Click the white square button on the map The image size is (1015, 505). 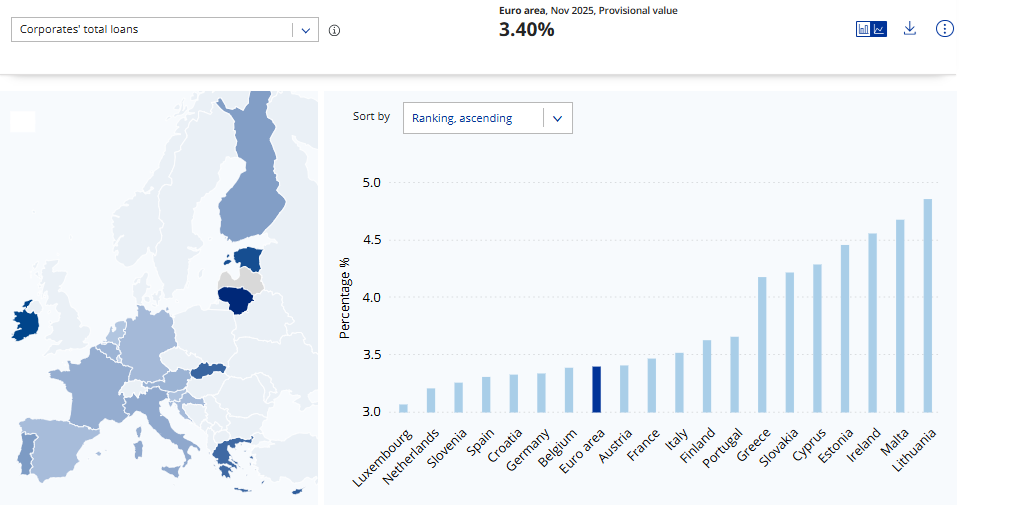coord(23,121)
